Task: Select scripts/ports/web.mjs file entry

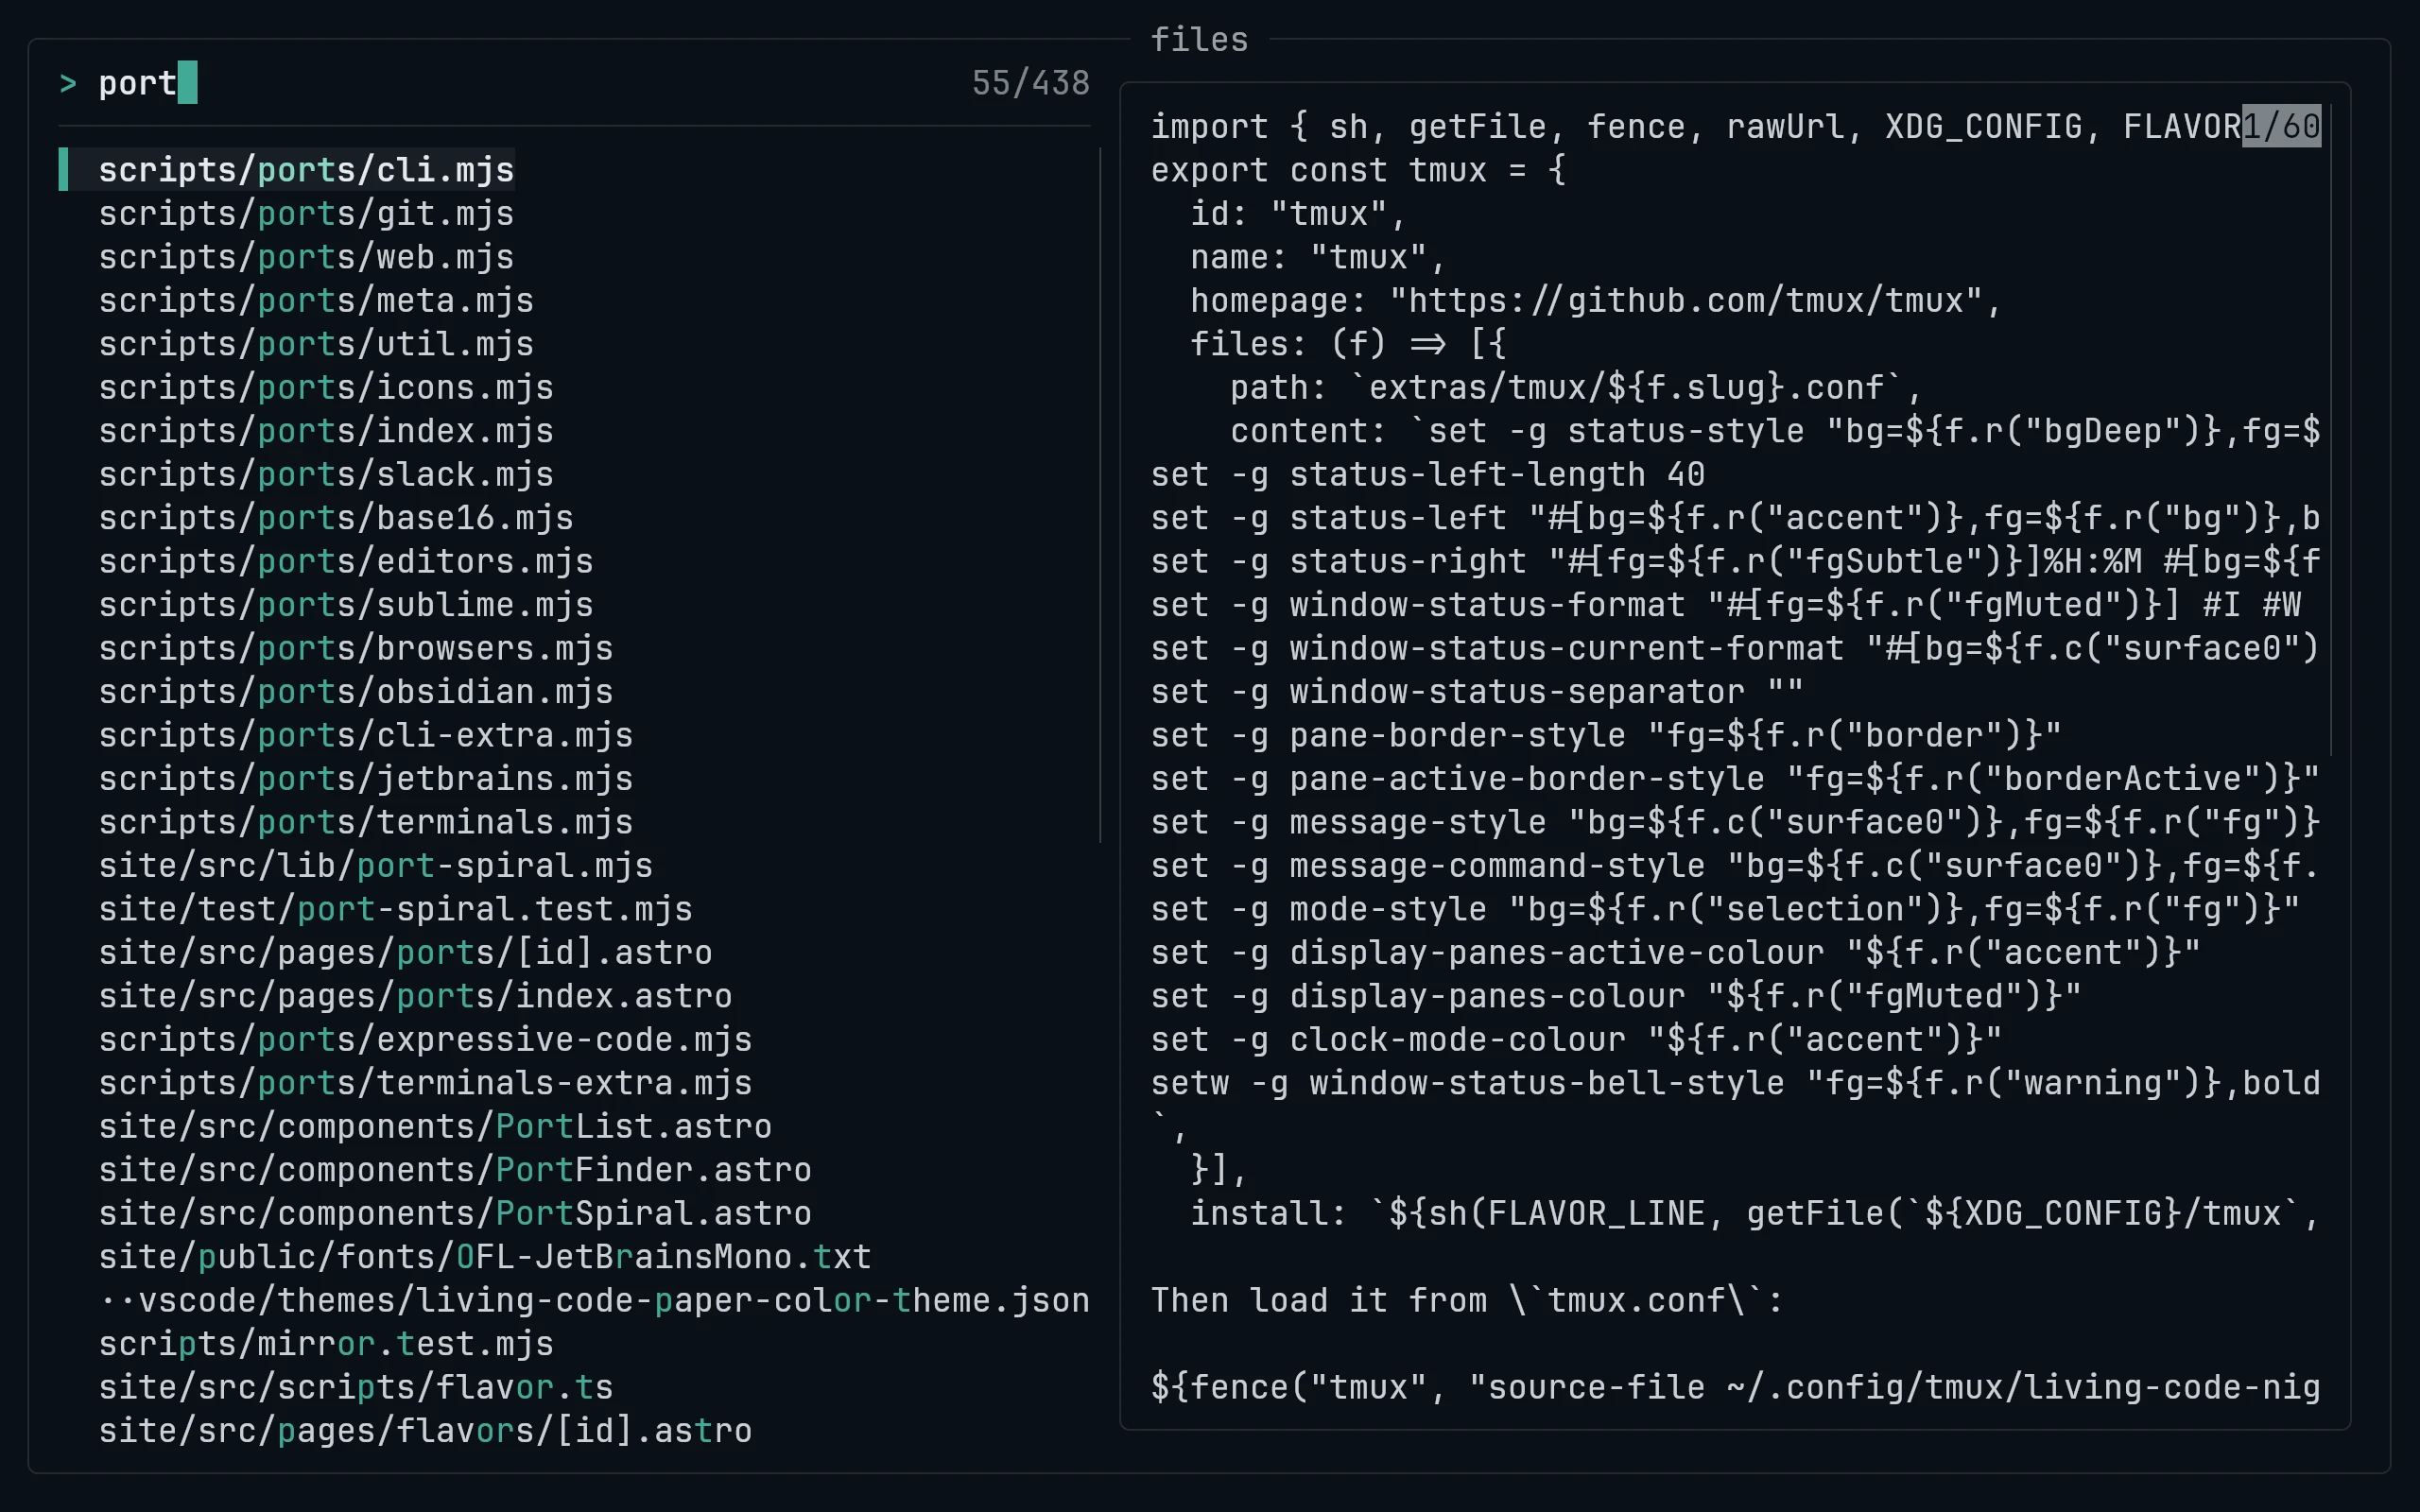Action: pos(306,257)
